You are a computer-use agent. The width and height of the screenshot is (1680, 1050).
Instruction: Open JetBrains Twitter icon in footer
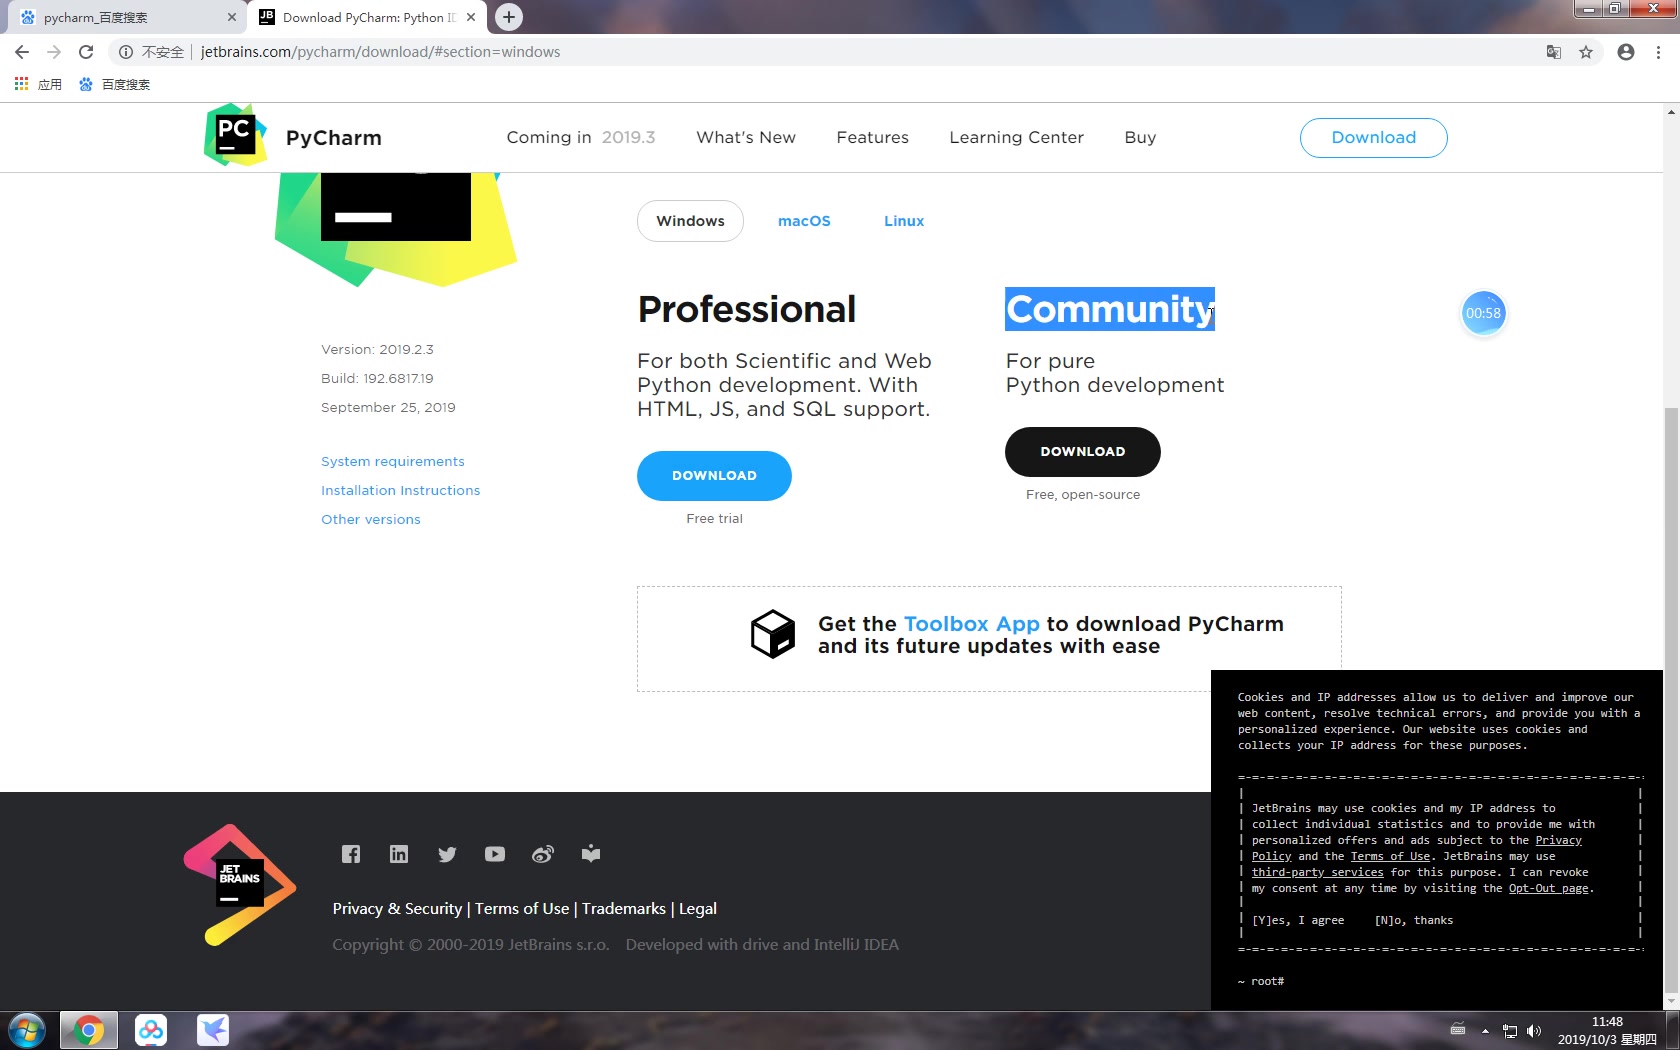[x=447, y=854]
